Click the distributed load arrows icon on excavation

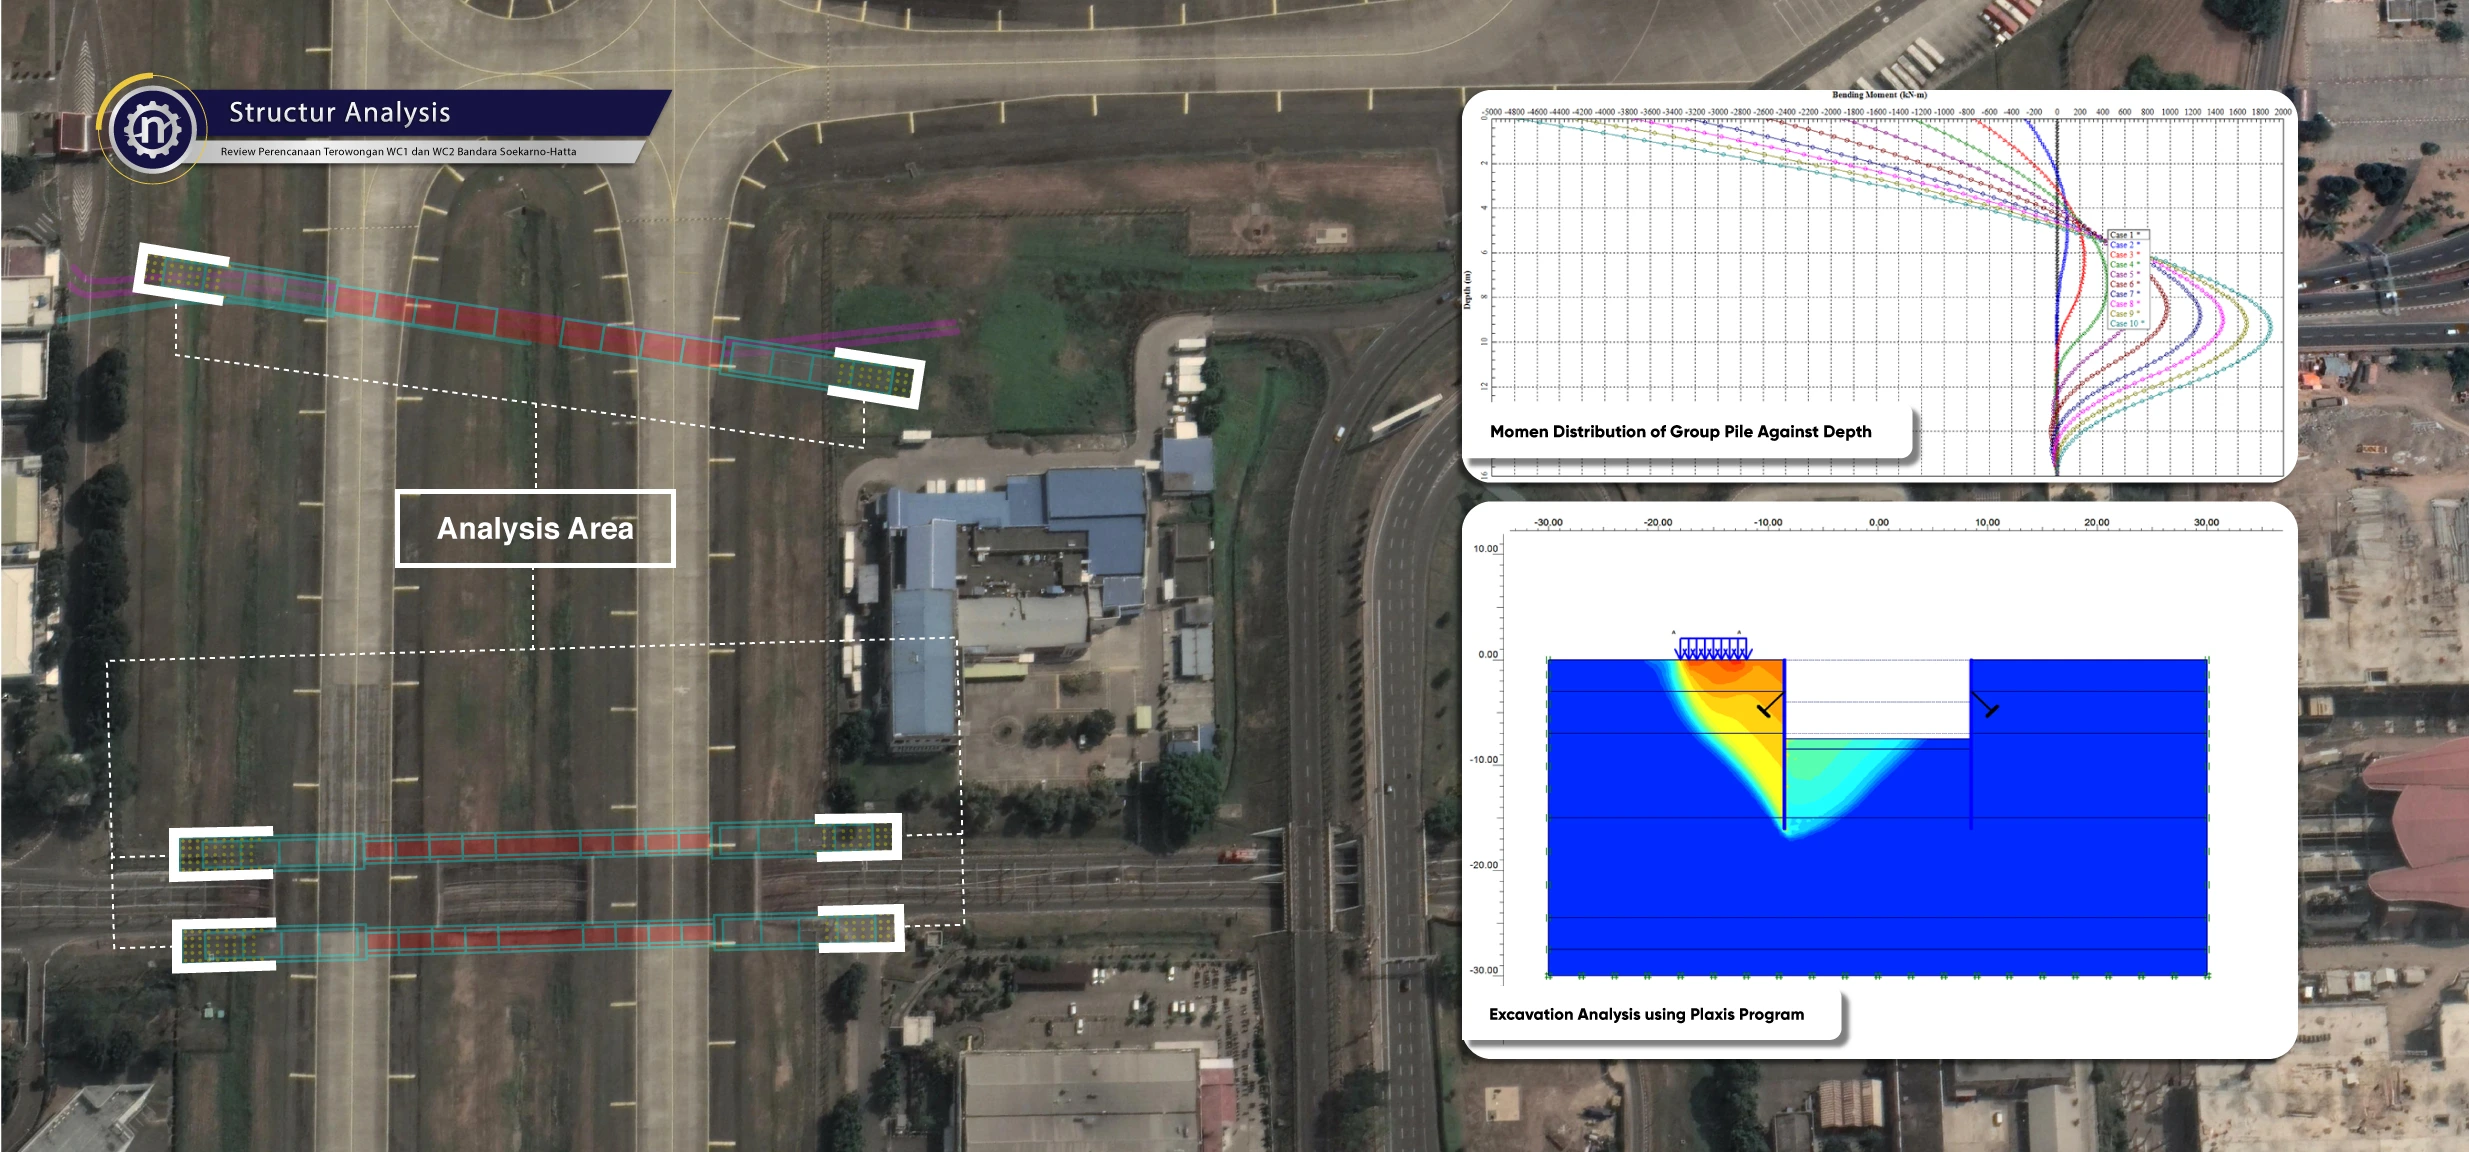[x=1713, y=648]
